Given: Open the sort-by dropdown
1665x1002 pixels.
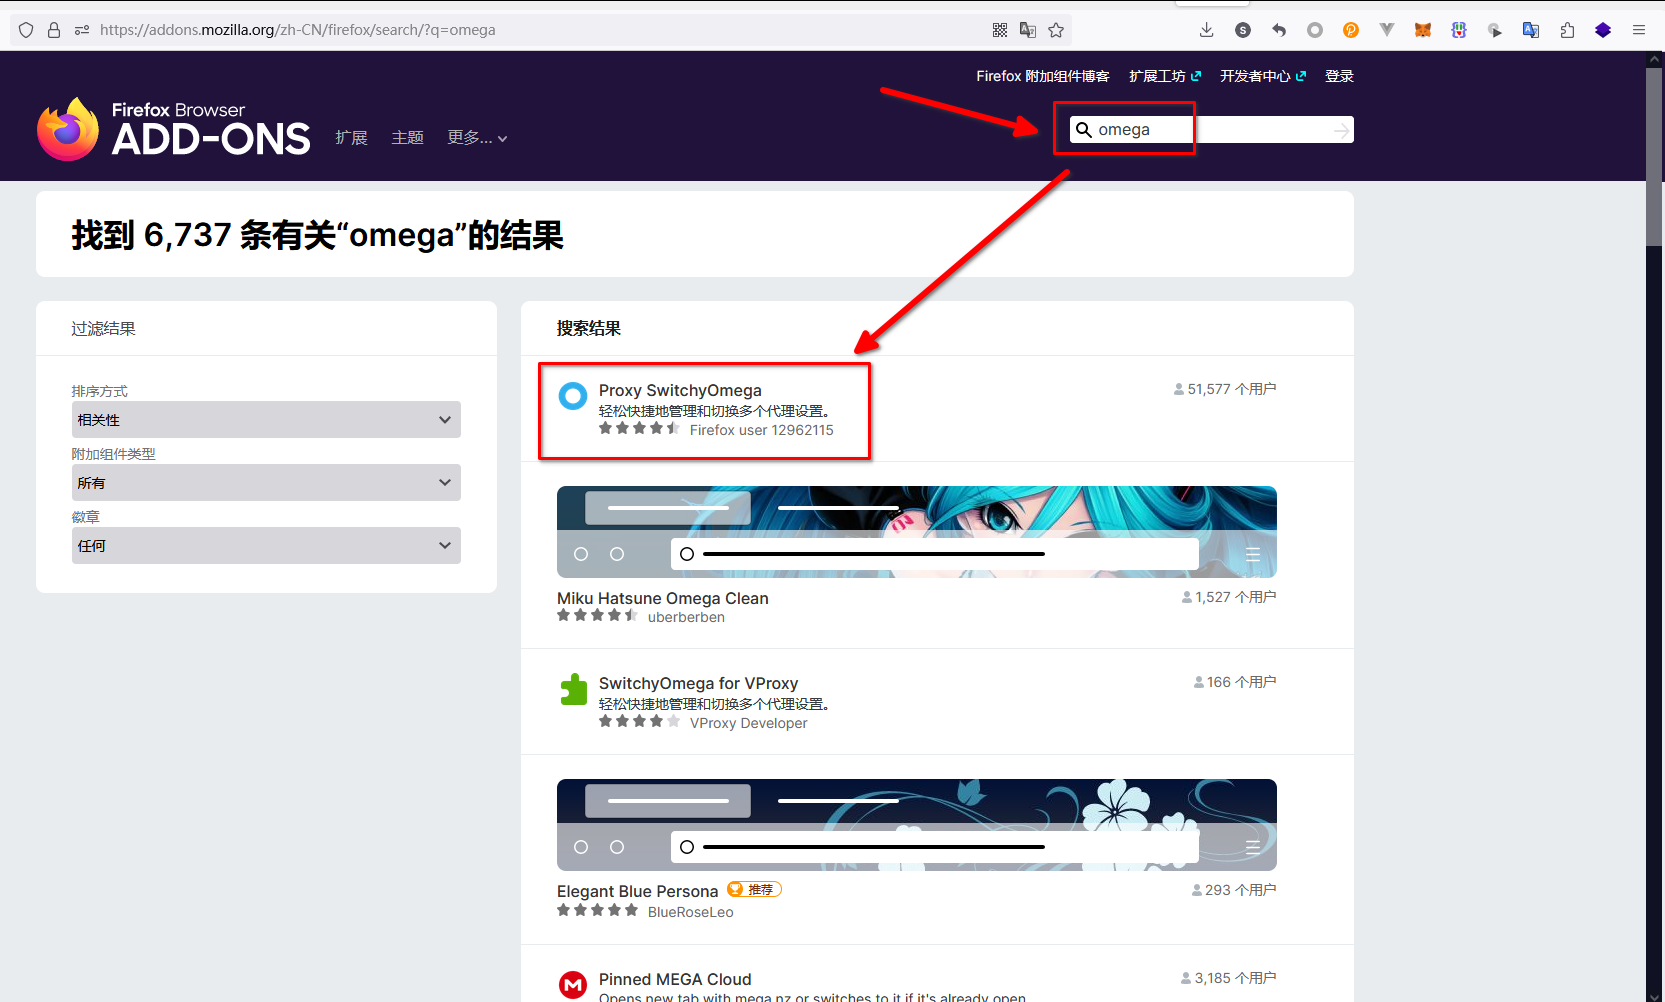Looking at the screenshot, I should pos(266,420).
